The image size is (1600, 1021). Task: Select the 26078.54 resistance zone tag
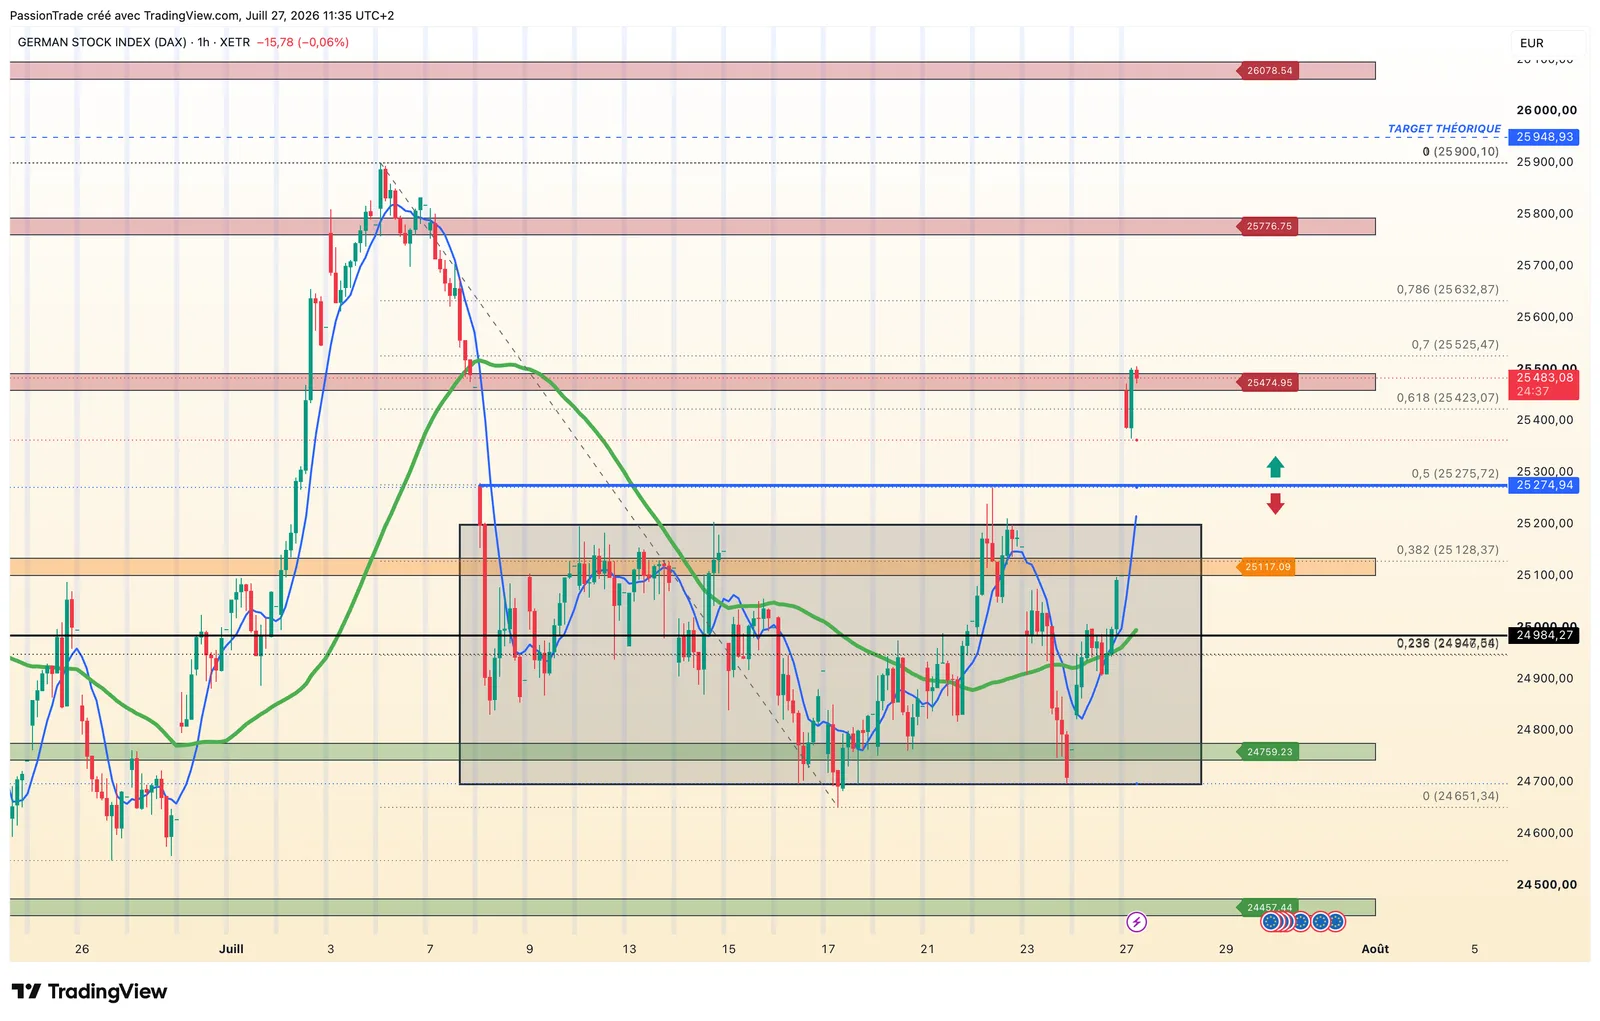point(1269,71)
